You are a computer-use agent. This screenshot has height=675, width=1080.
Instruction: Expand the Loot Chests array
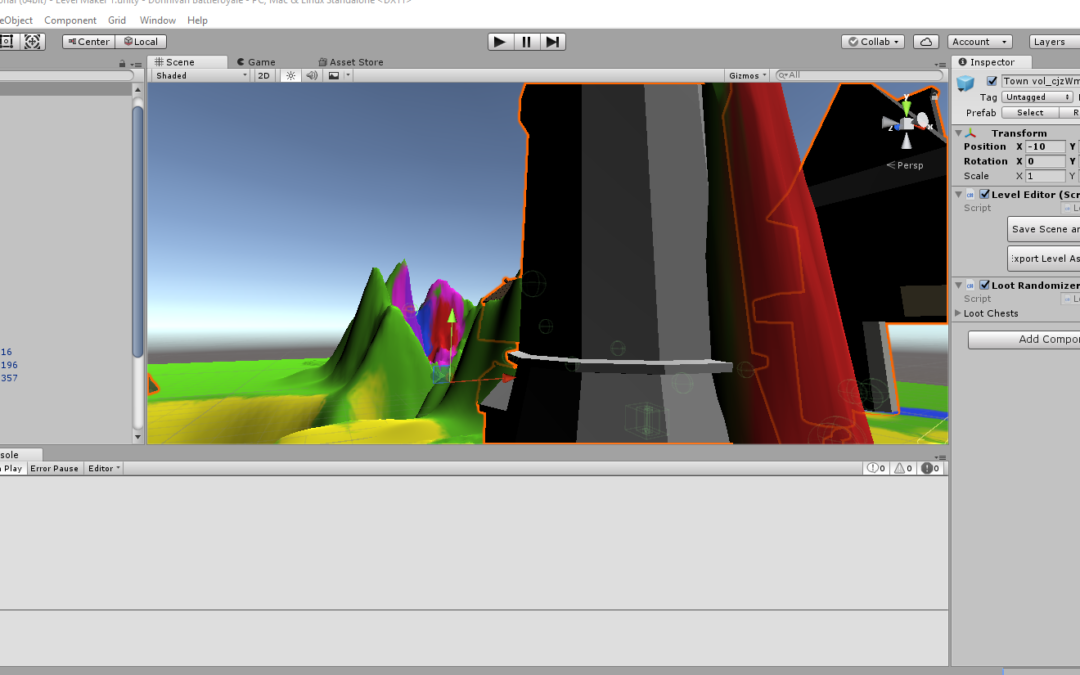pyautogui.click(x=958, y=313)
